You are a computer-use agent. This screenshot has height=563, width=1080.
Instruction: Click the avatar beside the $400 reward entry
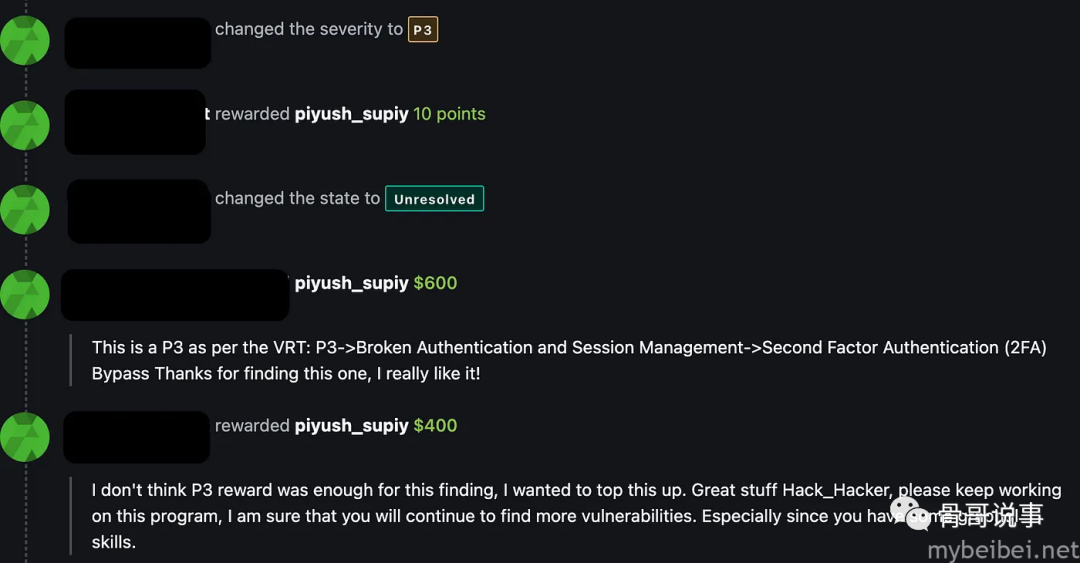(x=25, y=437)
